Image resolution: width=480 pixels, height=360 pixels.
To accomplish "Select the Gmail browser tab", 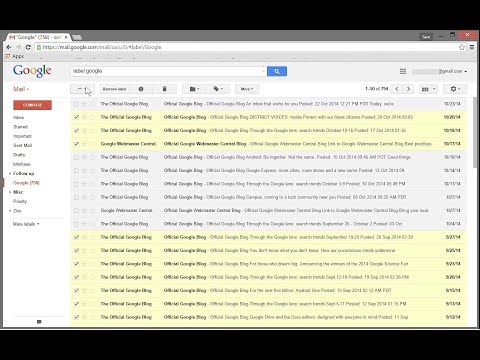I will click(38, 37).
